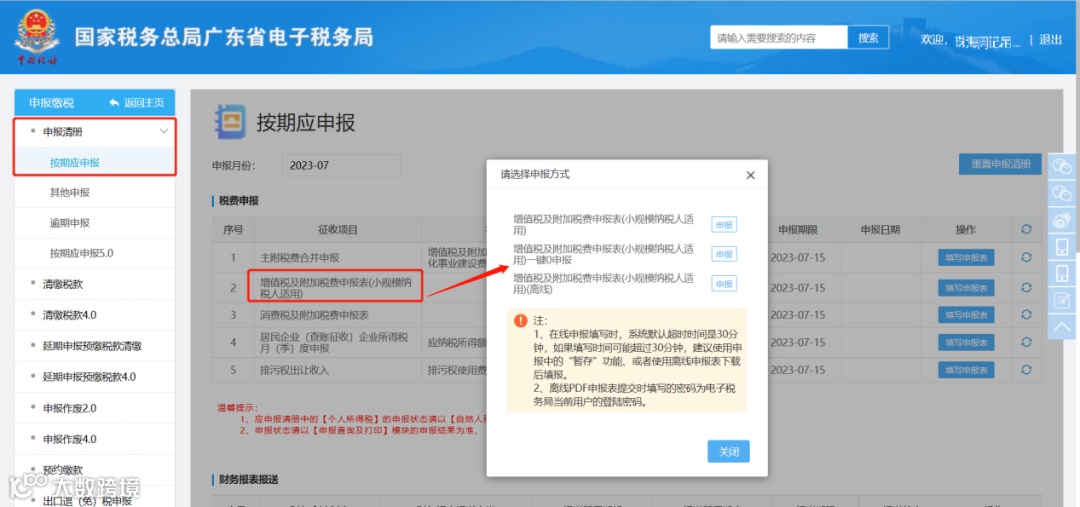This screenshot has height=507, width=1080.
Task: Collapse the 申报清册 menu chevron
Action: coord(163,132)
